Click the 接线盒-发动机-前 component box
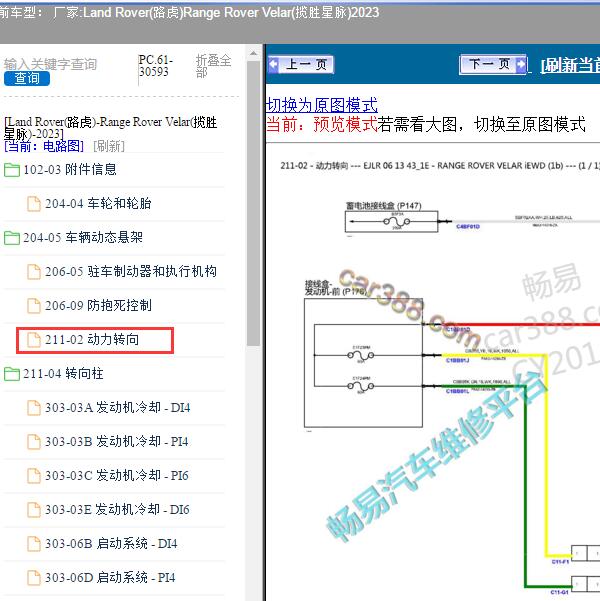Viewport: 600px width, 601px height. tap(363, 363)
